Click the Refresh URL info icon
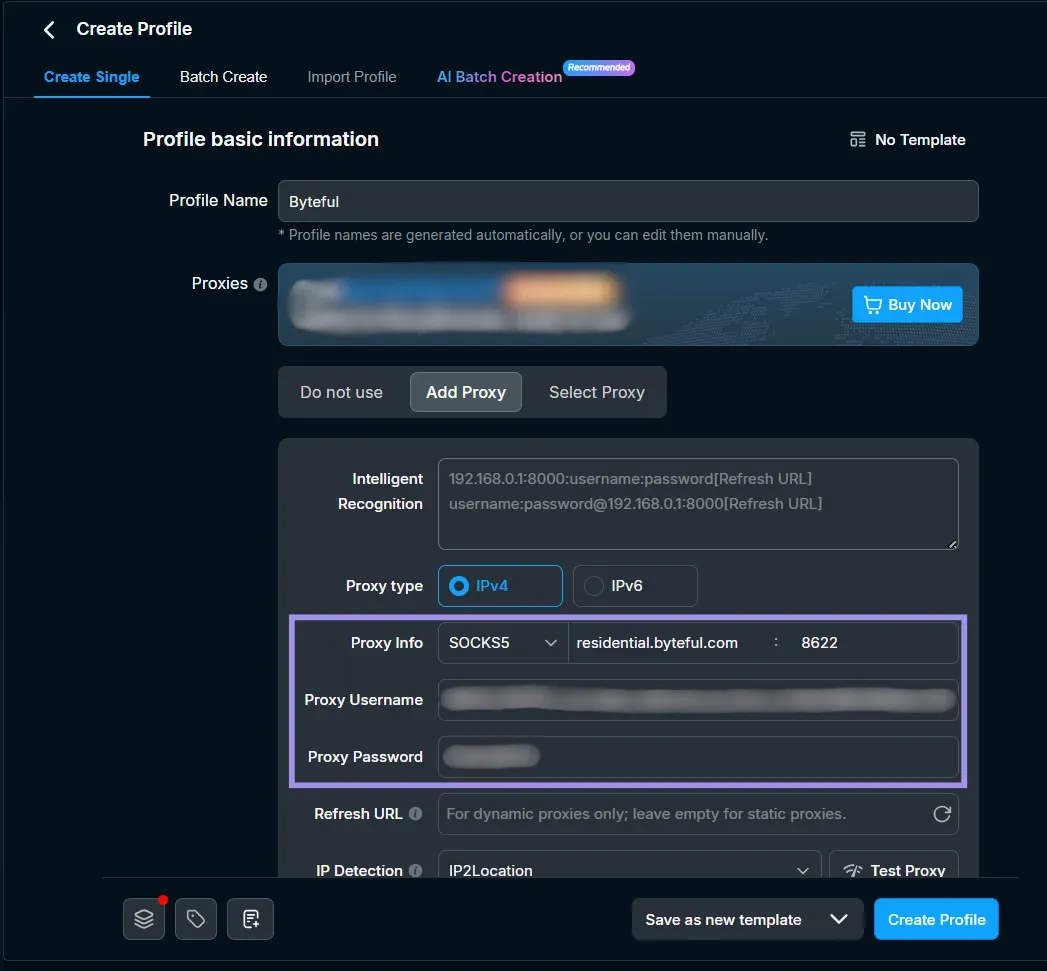Image resolution: width=1047 pixels, height=971 pixels. point(415,813)
